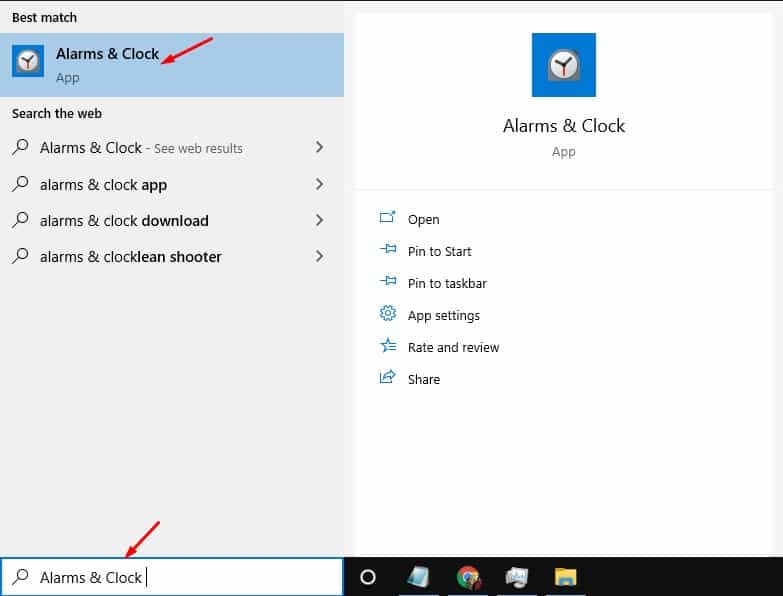Open 'Alarms & Clock - See web results'
The width and height of the screenshot is (783, 596).
(172, 147)
